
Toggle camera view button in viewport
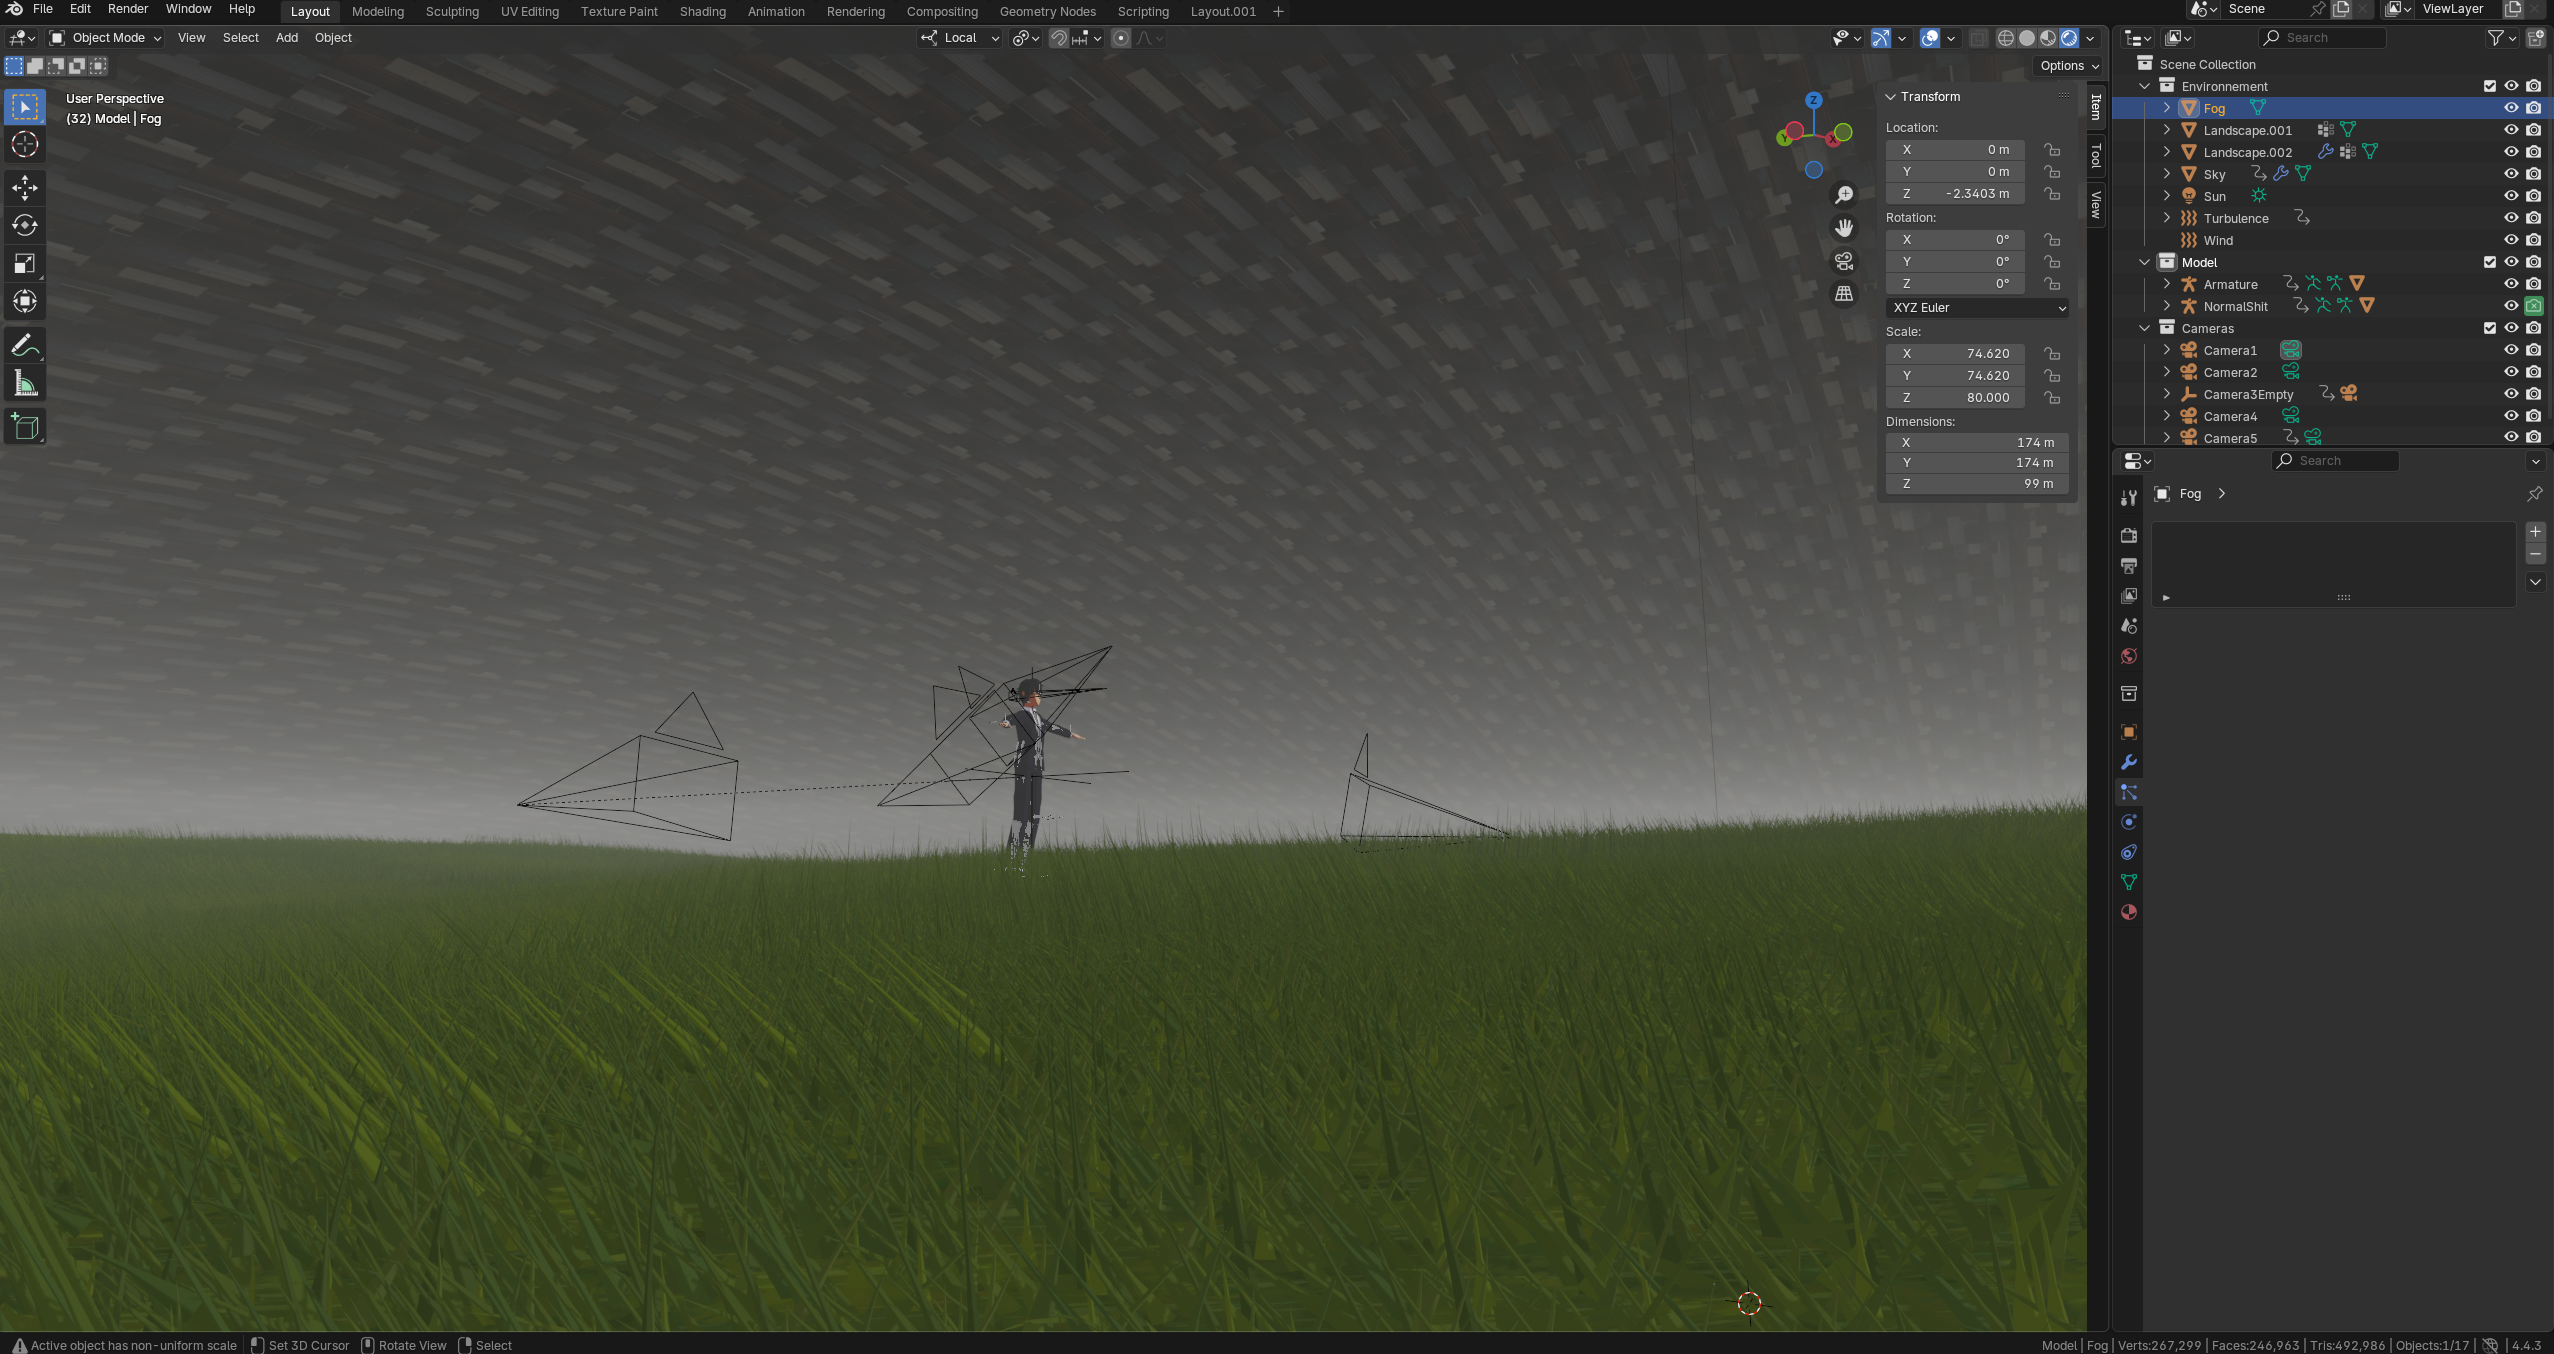[x=1844, y=261]
